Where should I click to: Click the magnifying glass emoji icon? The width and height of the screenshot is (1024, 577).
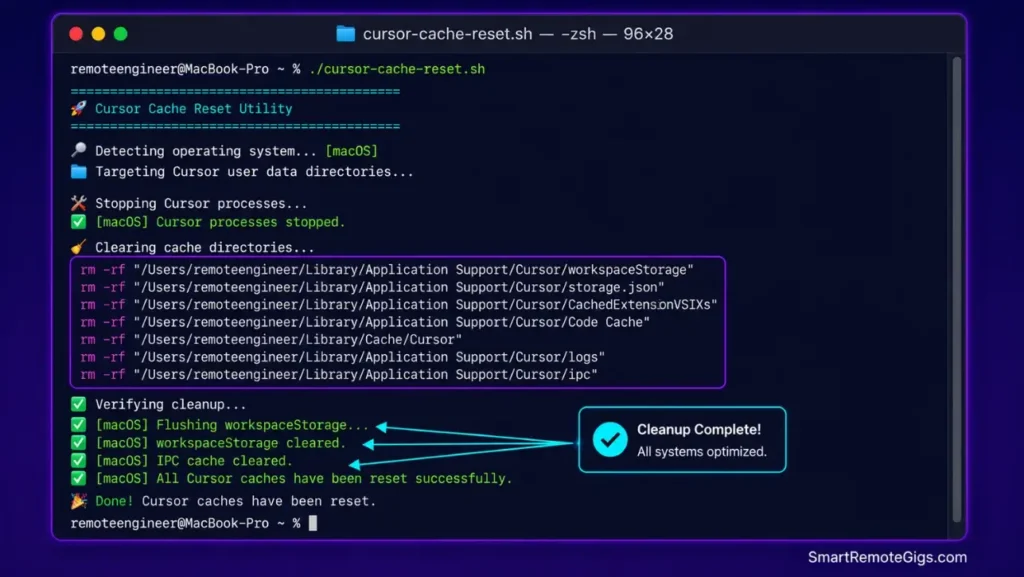pos(78,150)
